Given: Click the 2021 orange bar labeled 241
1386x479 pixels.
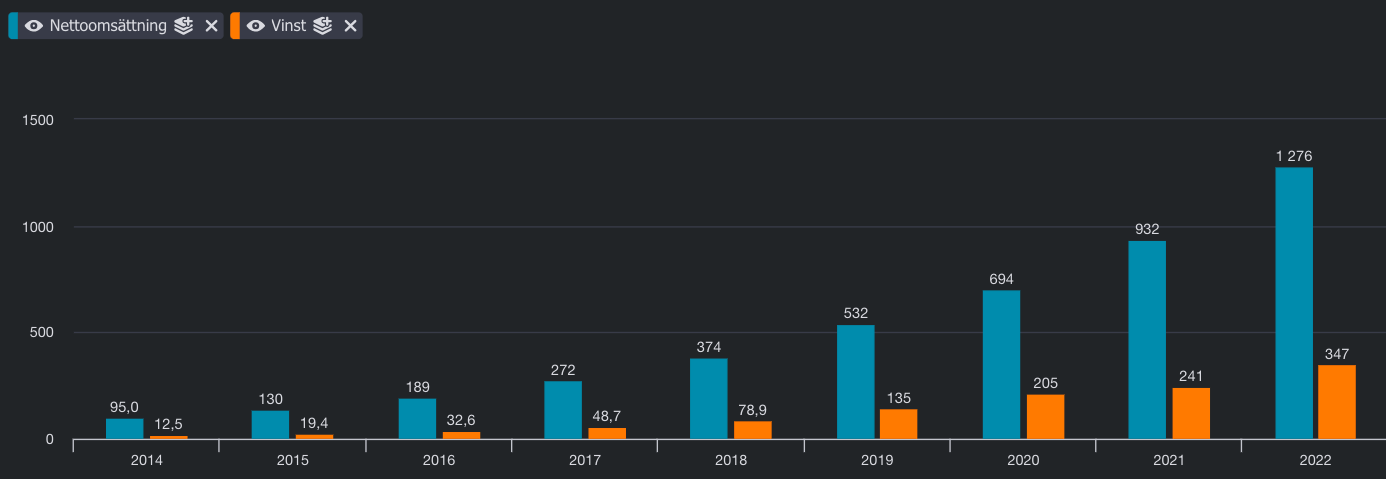Looking at the screenshot, I should coord(1191,413).
